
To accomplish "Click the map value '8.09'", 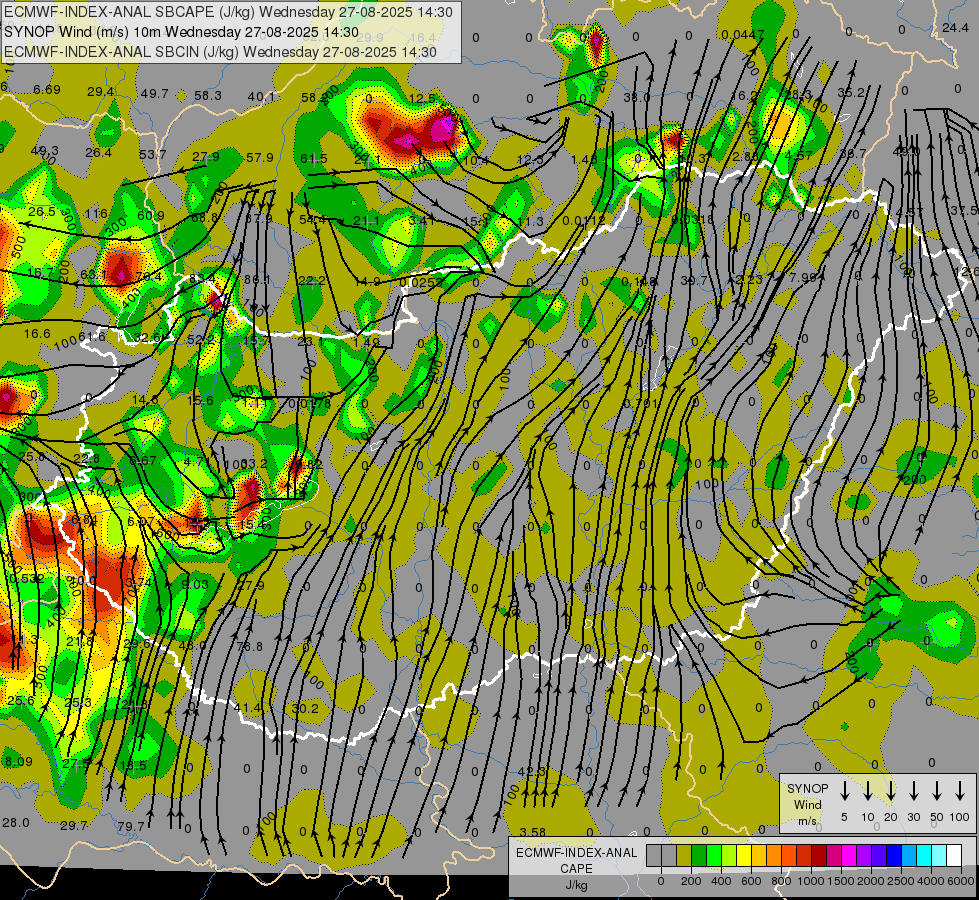I will point(18,761).
